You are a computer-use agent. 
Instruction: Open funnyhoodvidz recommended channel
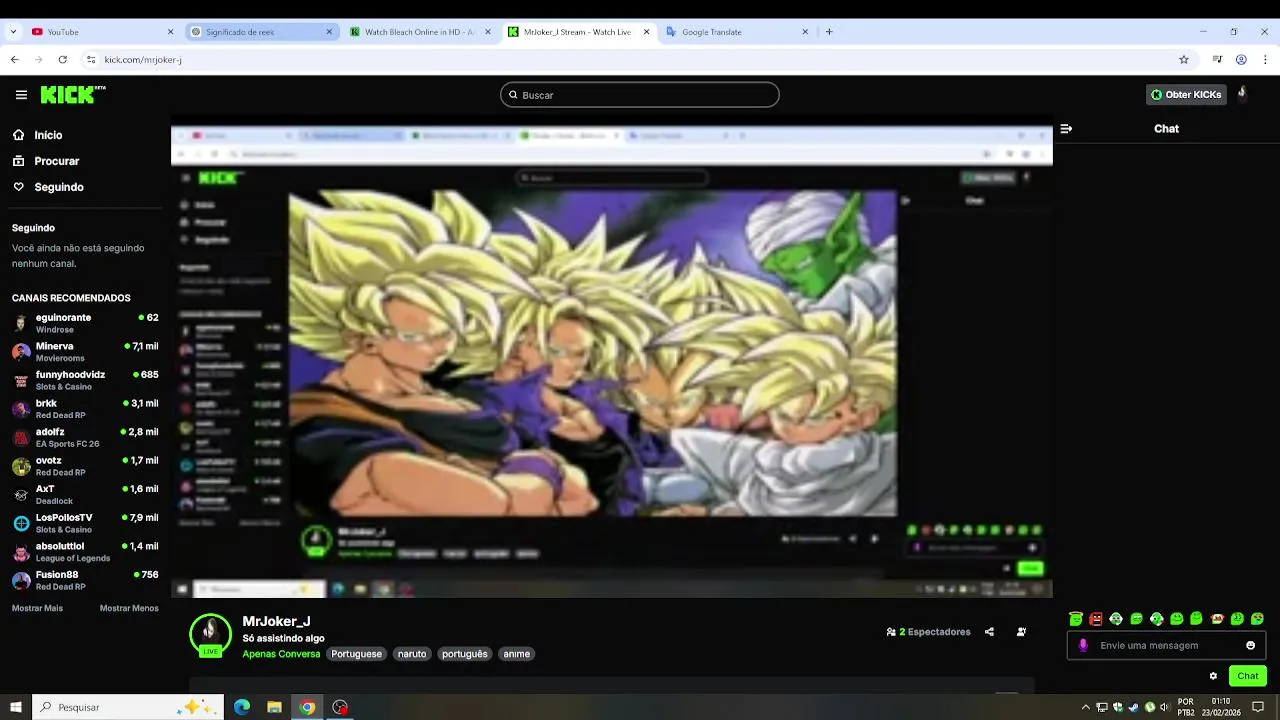point(85,380)
